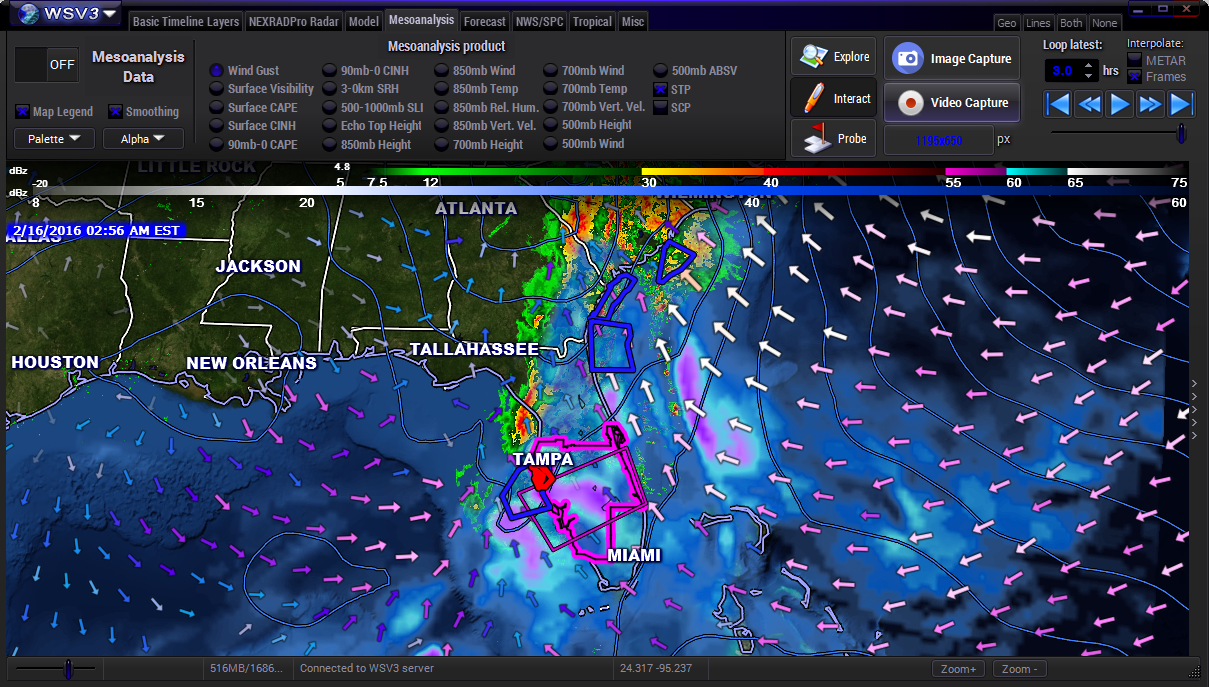Open the Forecast tab
The height and width of the screenshot is (687, 1209).
(x=485, y=22)
